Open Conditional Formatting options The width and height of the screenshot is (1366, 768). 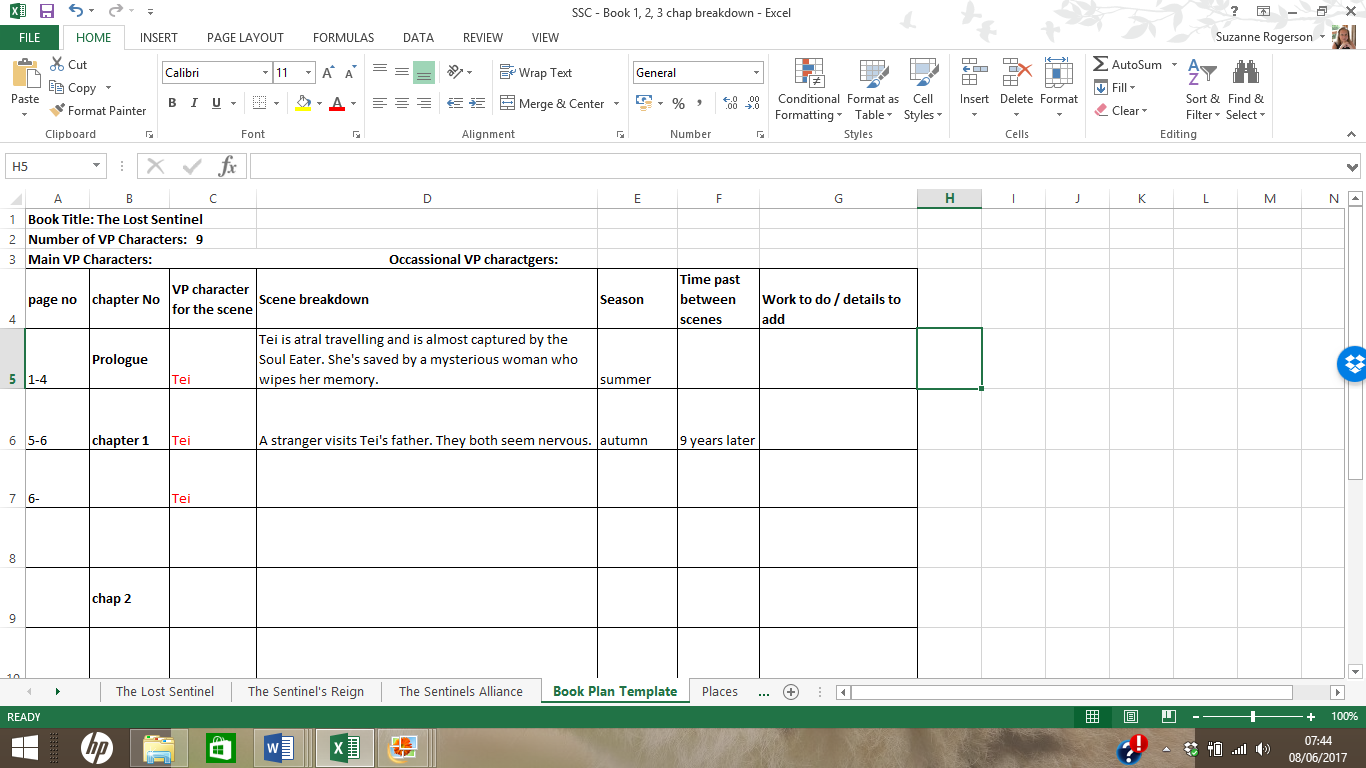[x=808, y=90]
